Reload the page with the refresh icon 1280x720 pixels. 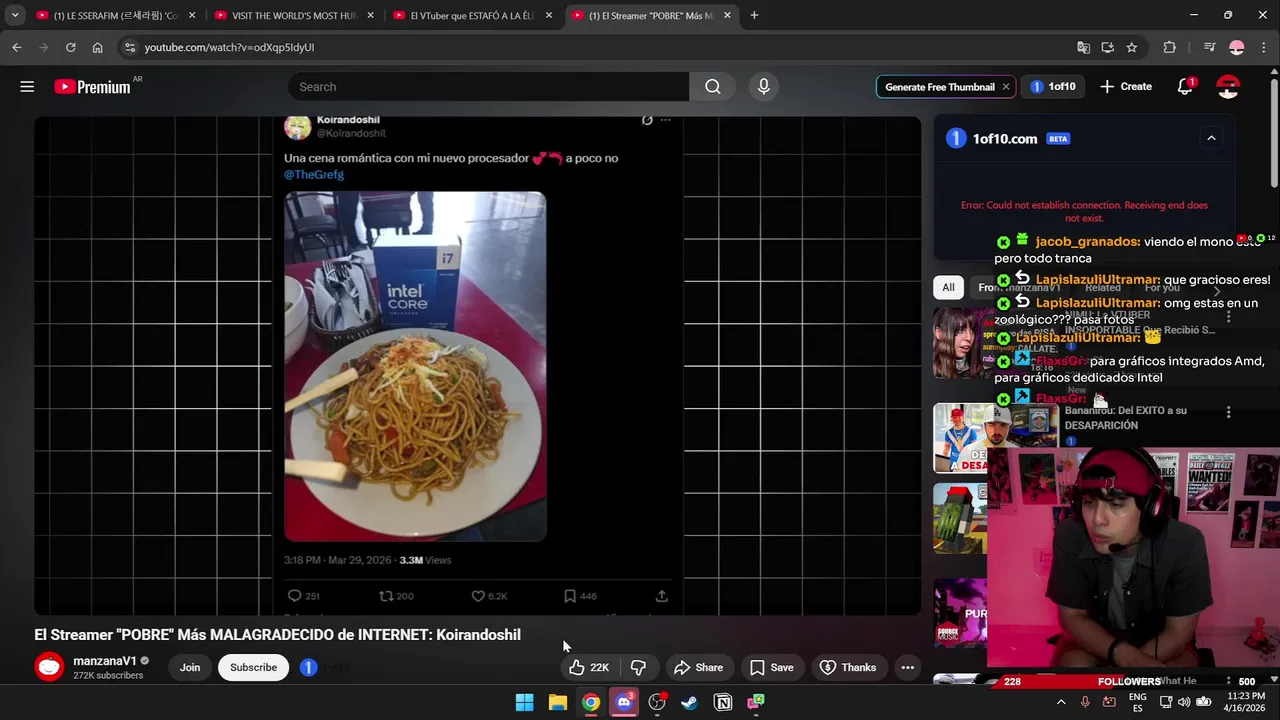click(x=71, y=47)
